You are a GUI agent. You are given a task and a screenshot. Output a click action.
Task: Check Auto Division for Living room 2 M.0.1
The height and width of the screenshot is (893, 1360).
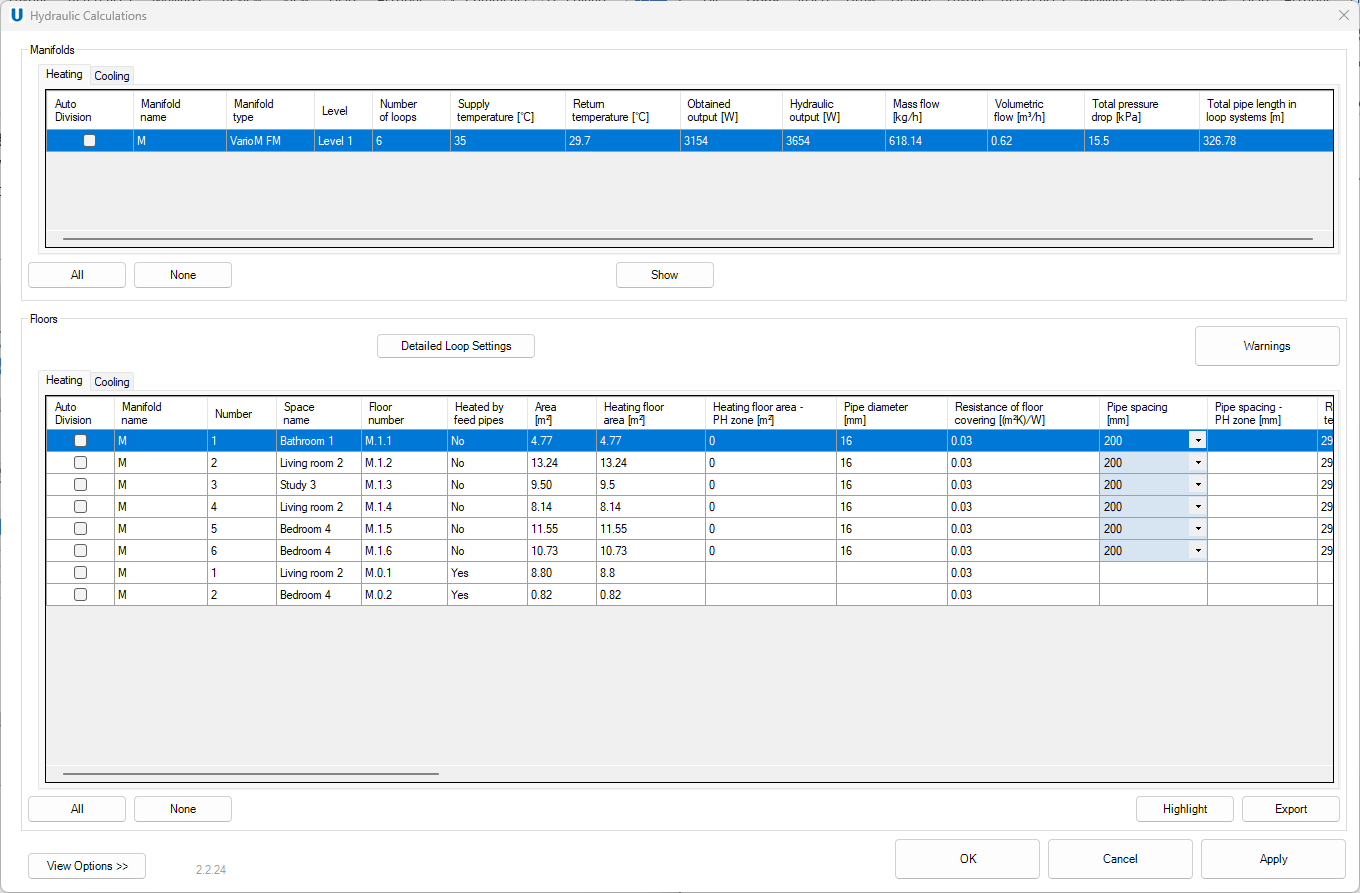(x=80, y=573)
